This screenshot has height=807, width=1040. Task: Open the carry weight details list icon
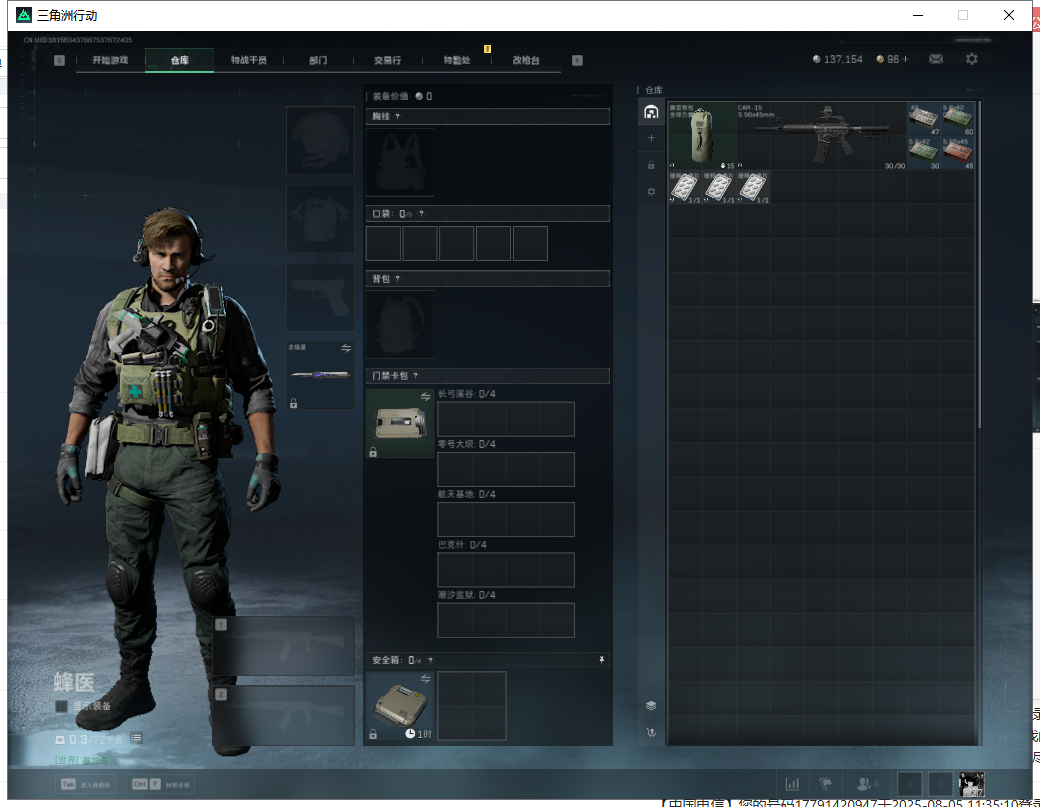137,737
